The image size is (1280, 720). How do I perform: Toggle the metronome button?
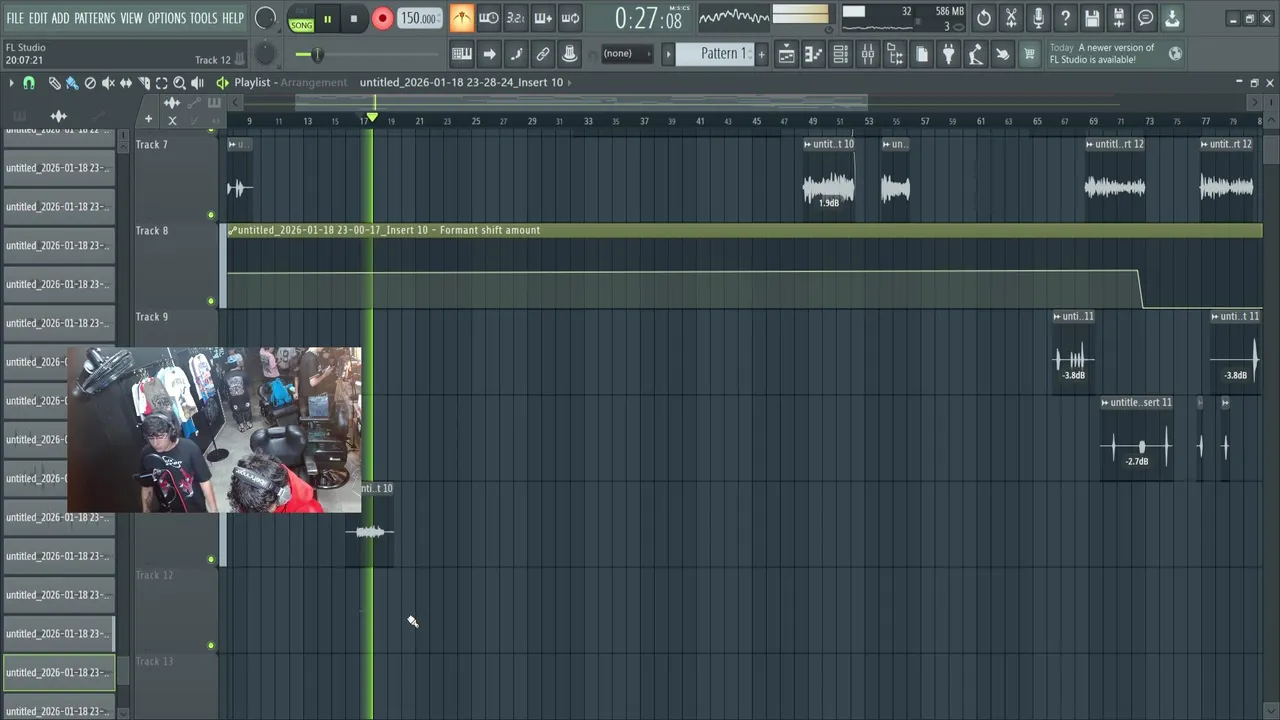pos(461,18)
